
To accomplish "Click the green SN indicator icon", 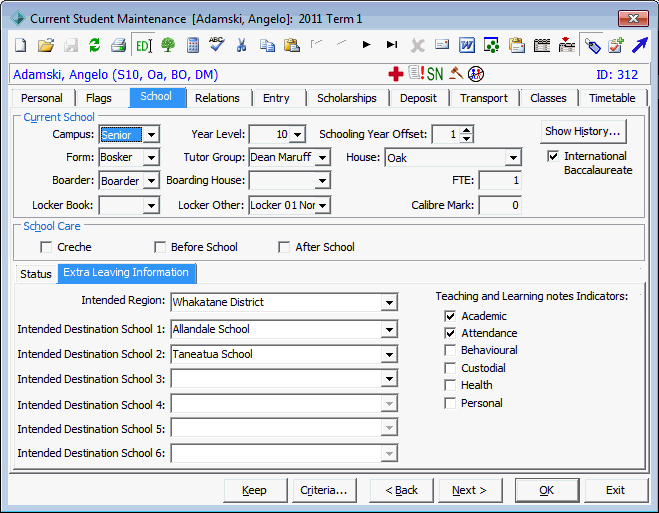I will [x=435, y=74].
